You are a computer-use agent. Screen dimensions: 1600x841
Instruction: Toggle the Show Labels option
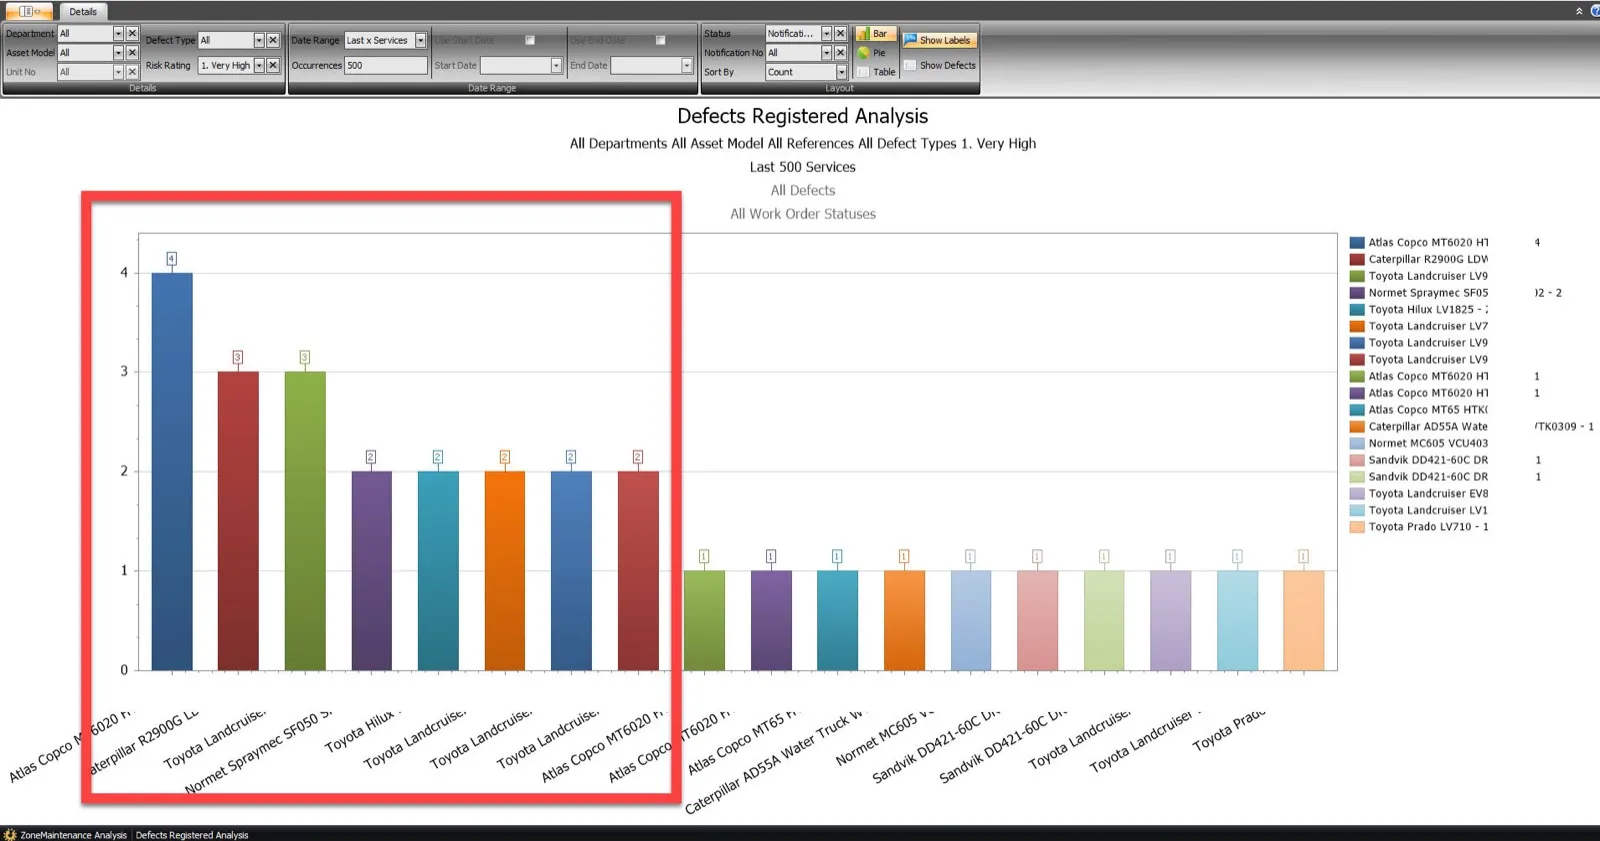(x=938, y=40)
